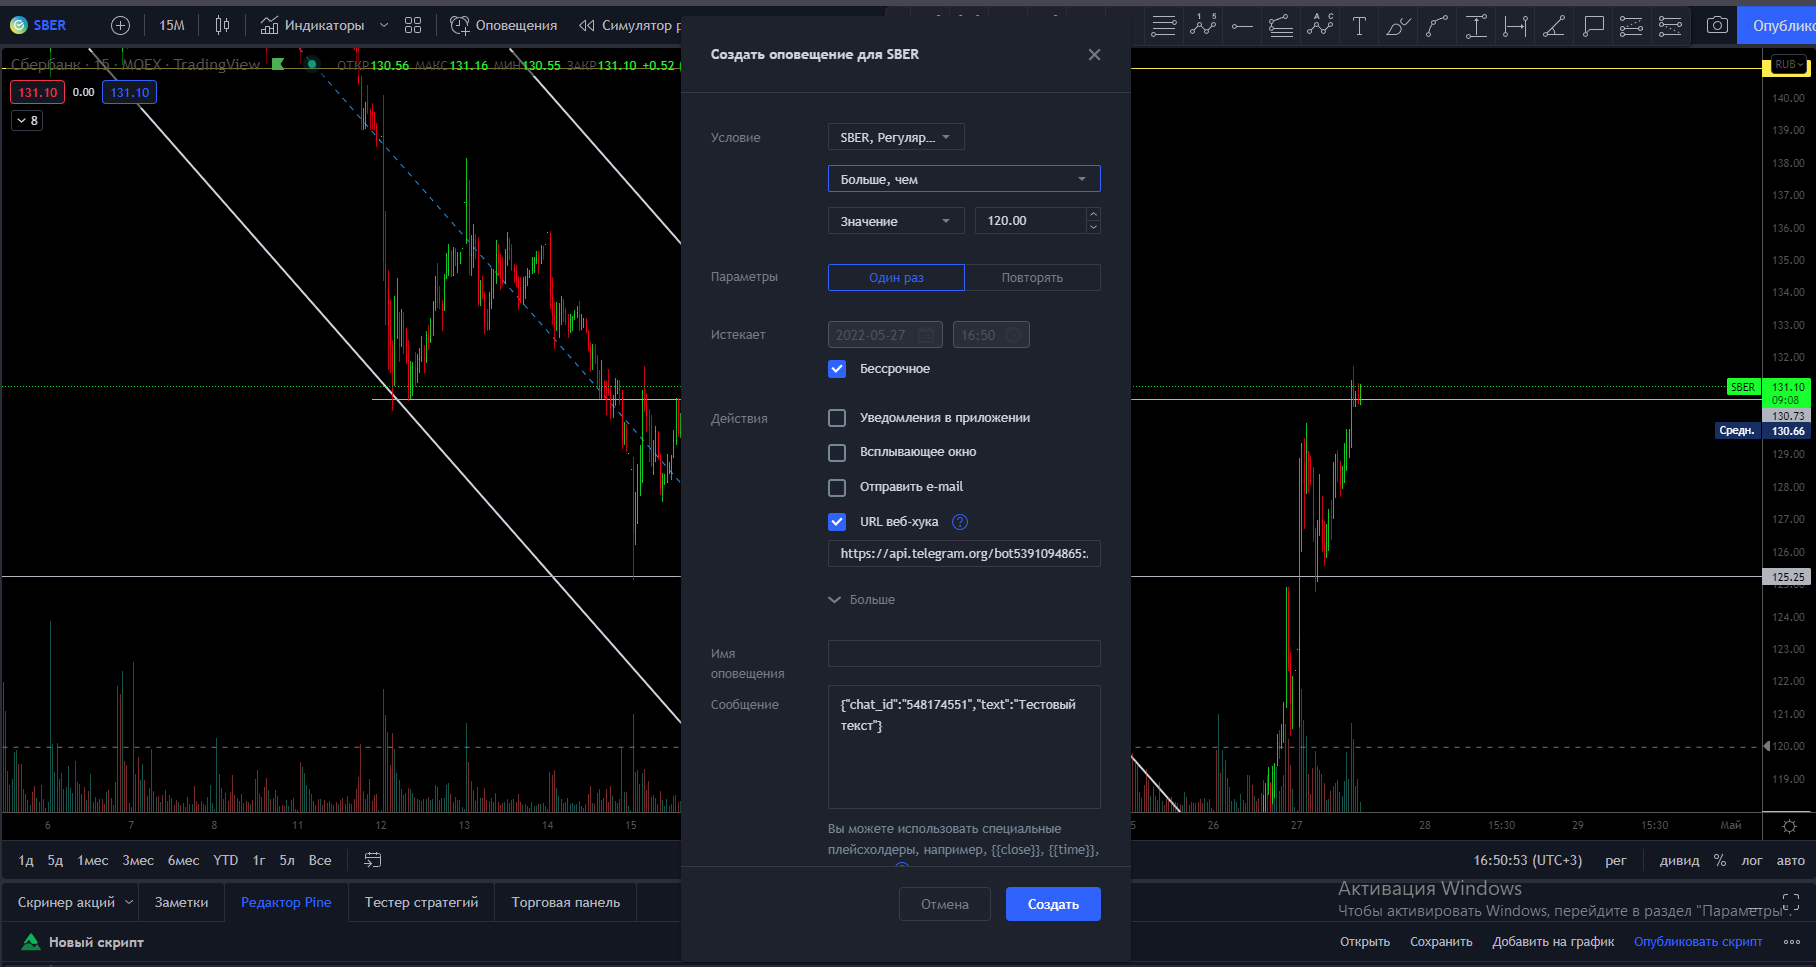Switch to the Заметки tab
The width and height of the screenshot is (1816, 967).
pyautogui.click(x=182, y=902)
